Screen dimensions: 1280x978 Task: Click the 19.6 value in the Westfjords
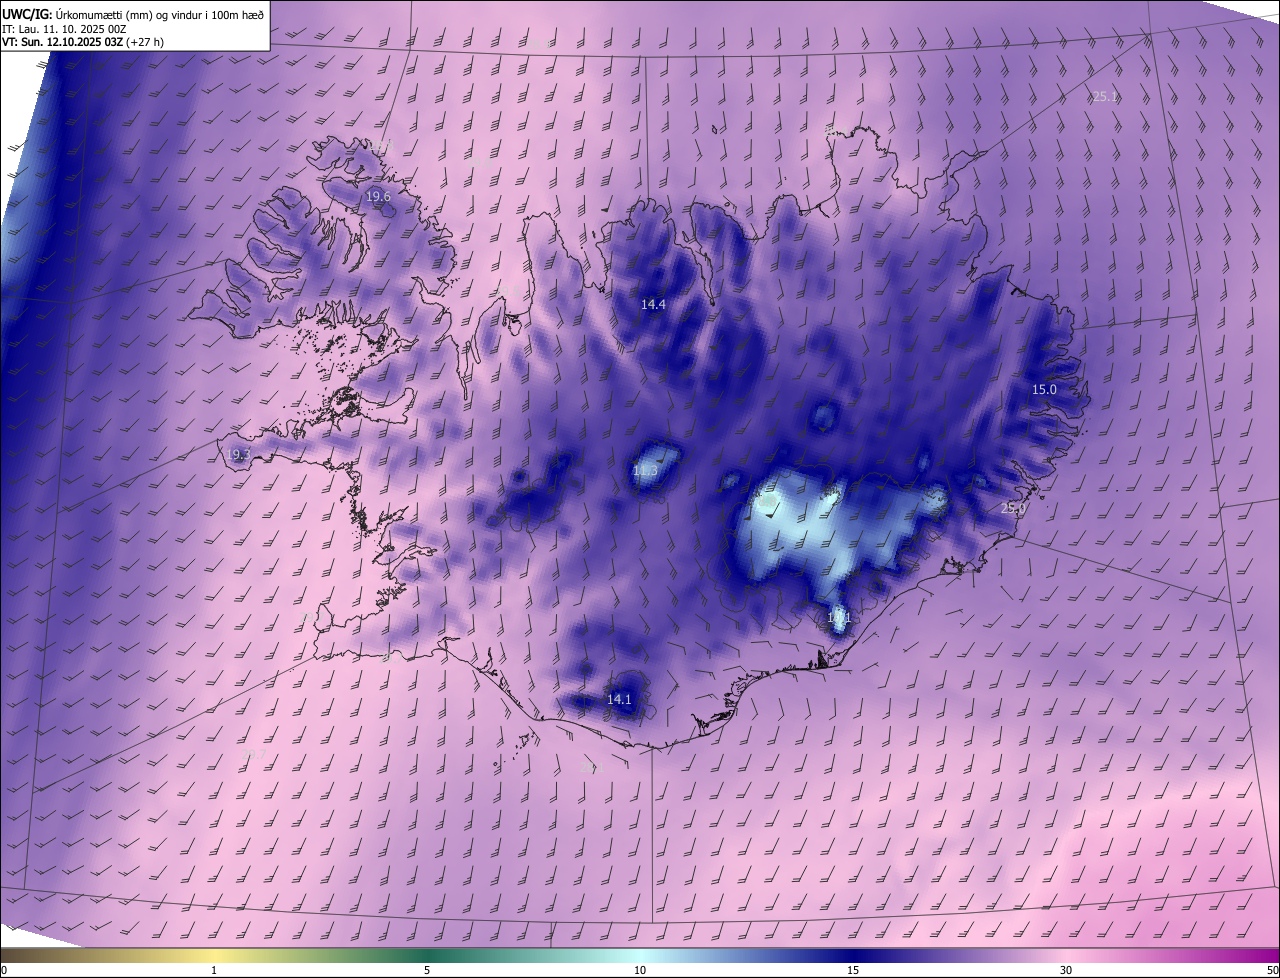(x=378, y=197)
